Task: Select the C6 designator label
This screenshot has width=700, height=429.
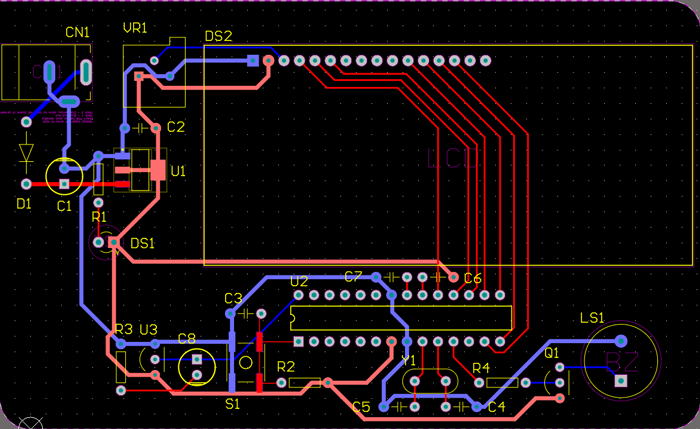Action: tap(472, 278)
